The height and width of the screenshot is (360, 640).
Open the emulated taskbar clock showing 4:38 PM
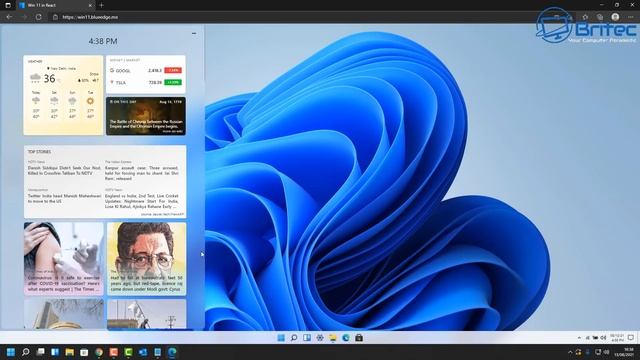coord(617,338)
